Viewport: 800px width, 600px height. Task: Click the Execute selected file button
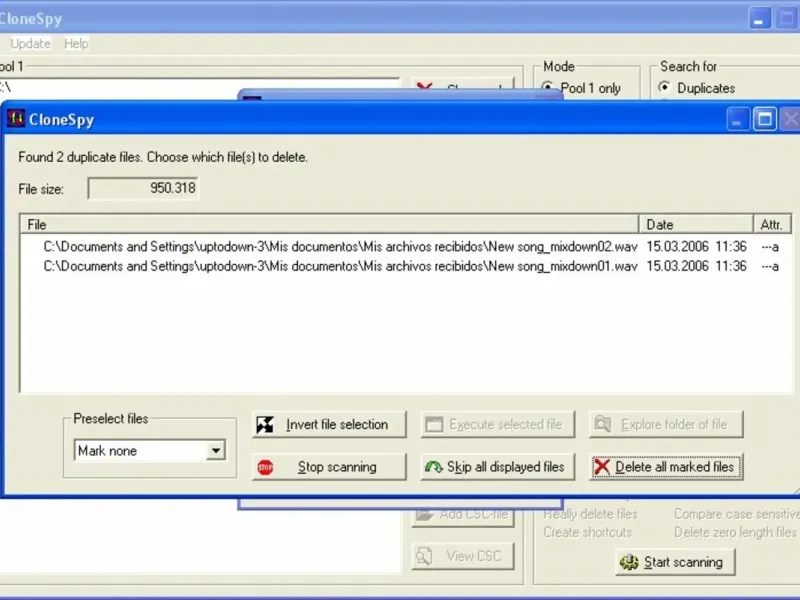497,424
